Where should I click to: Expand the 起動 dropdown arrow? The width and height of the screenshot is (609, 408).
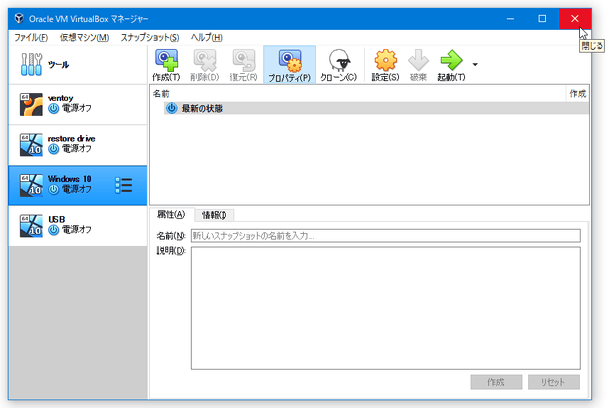475,65
